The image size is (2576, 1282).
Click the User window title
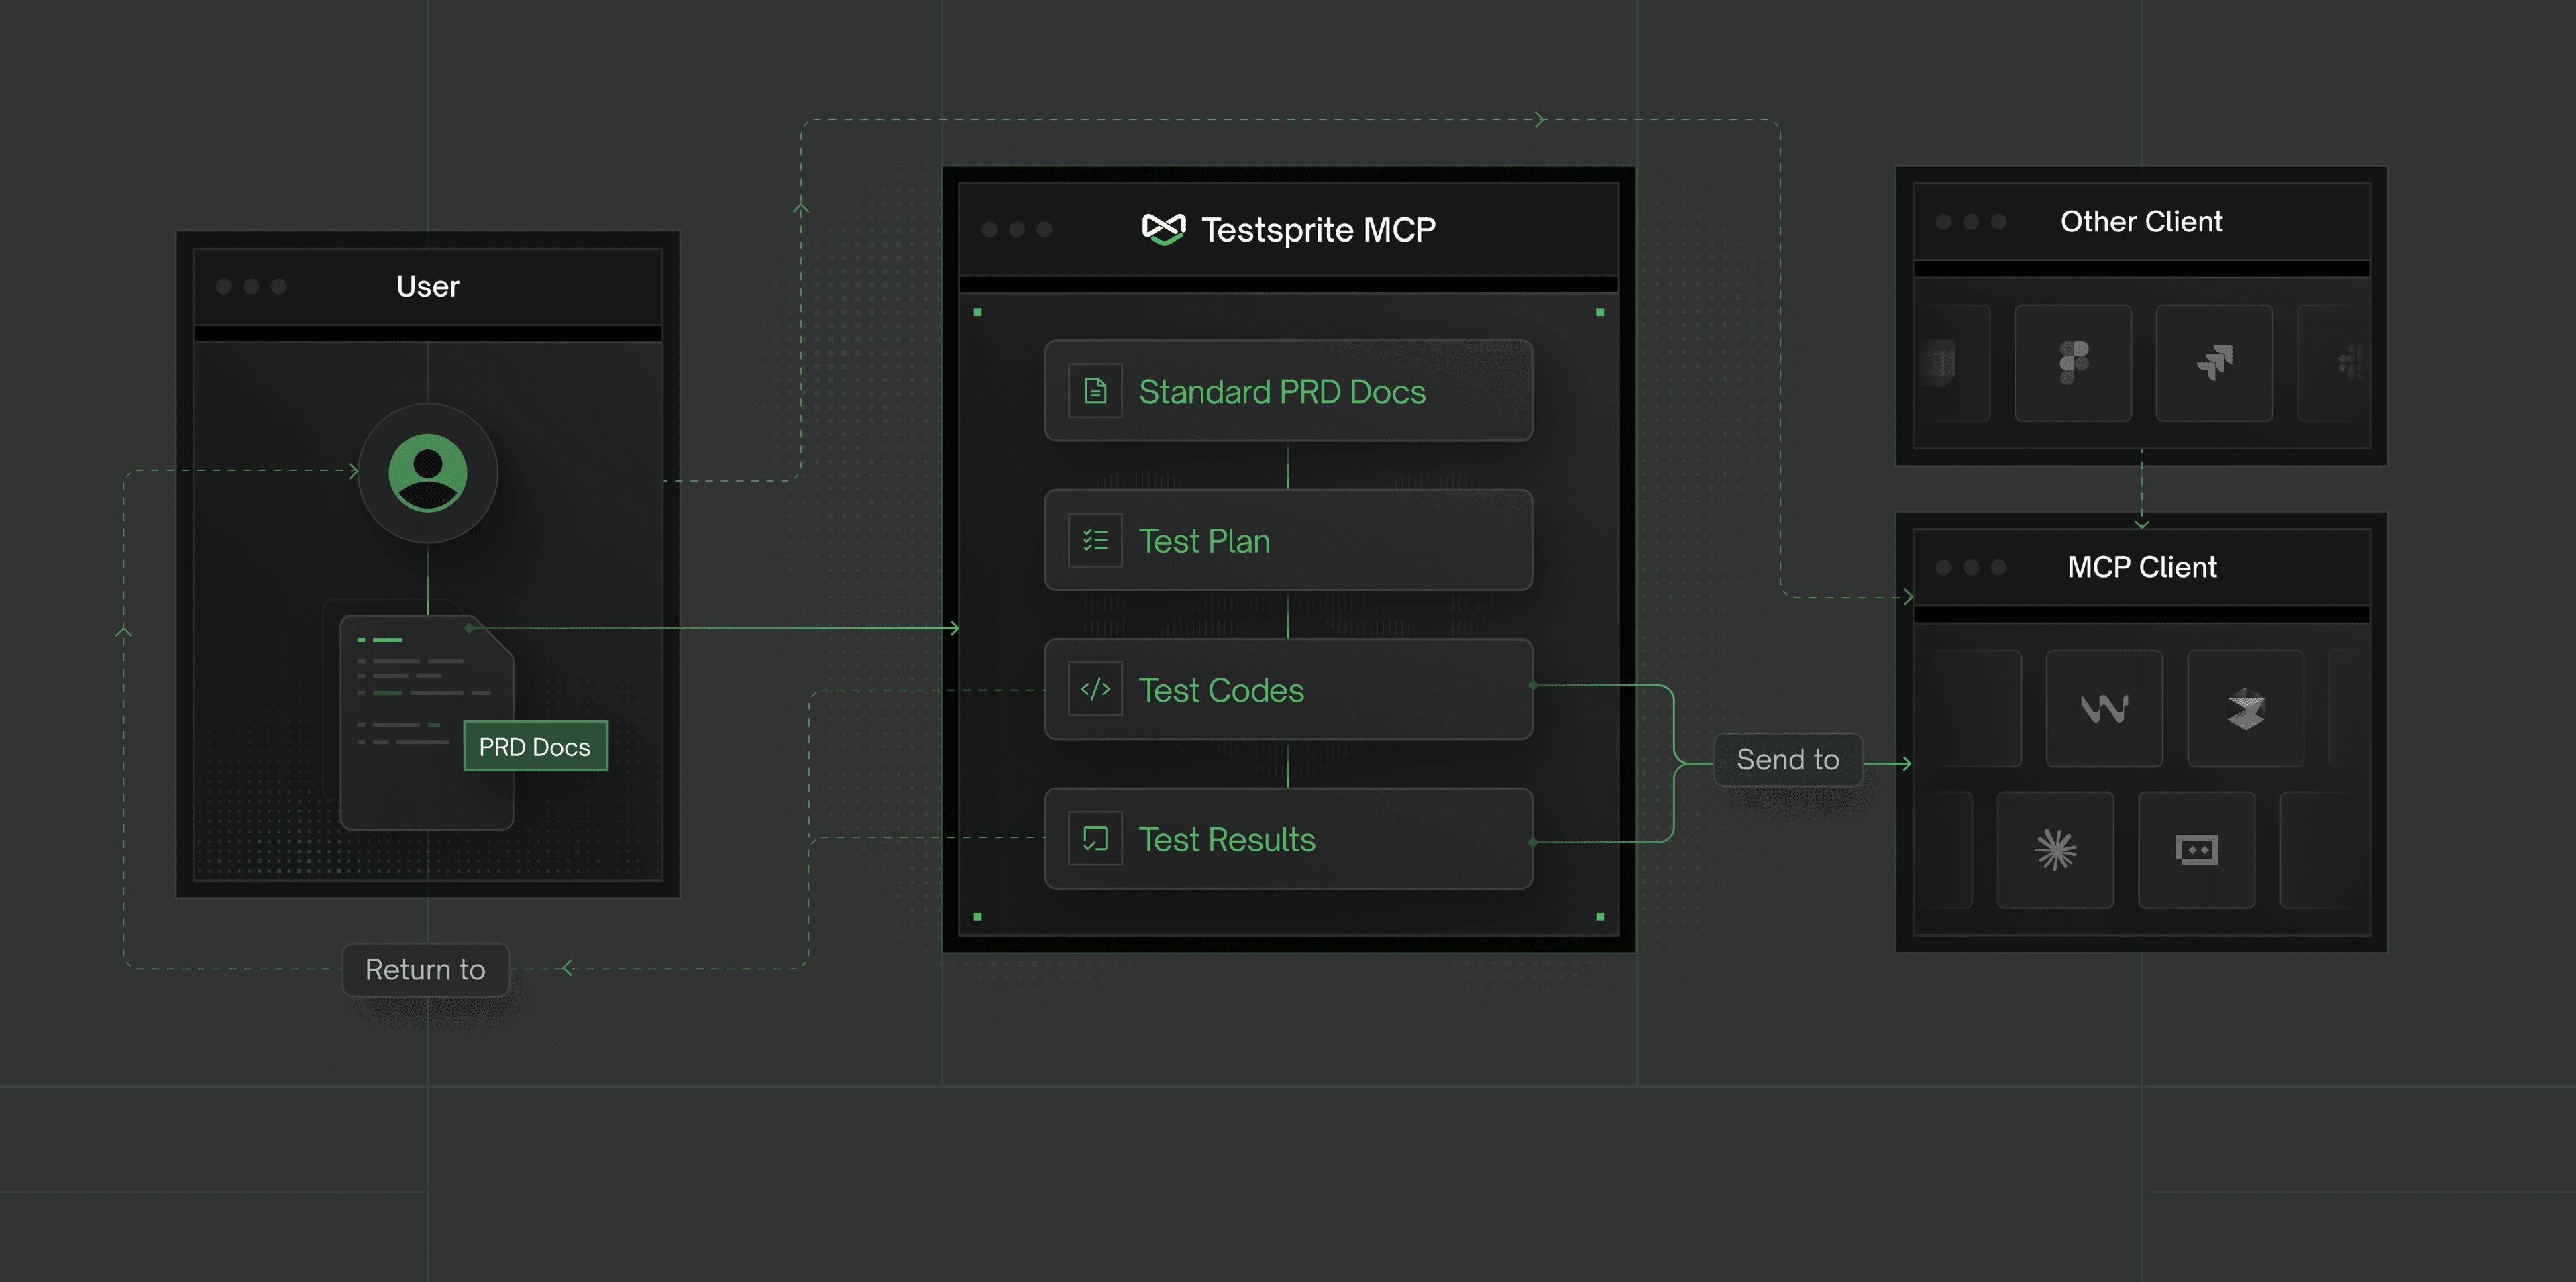tap(428, 286)
